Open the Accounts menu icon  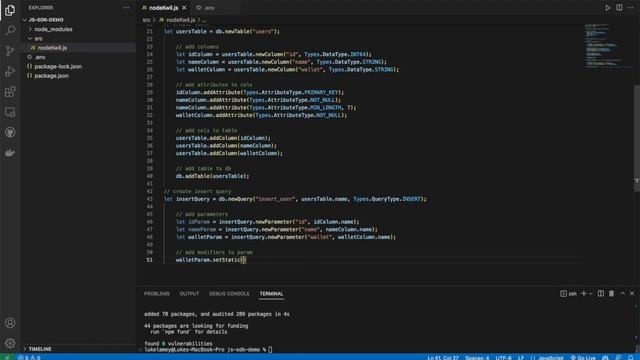[x=10, y=323]
